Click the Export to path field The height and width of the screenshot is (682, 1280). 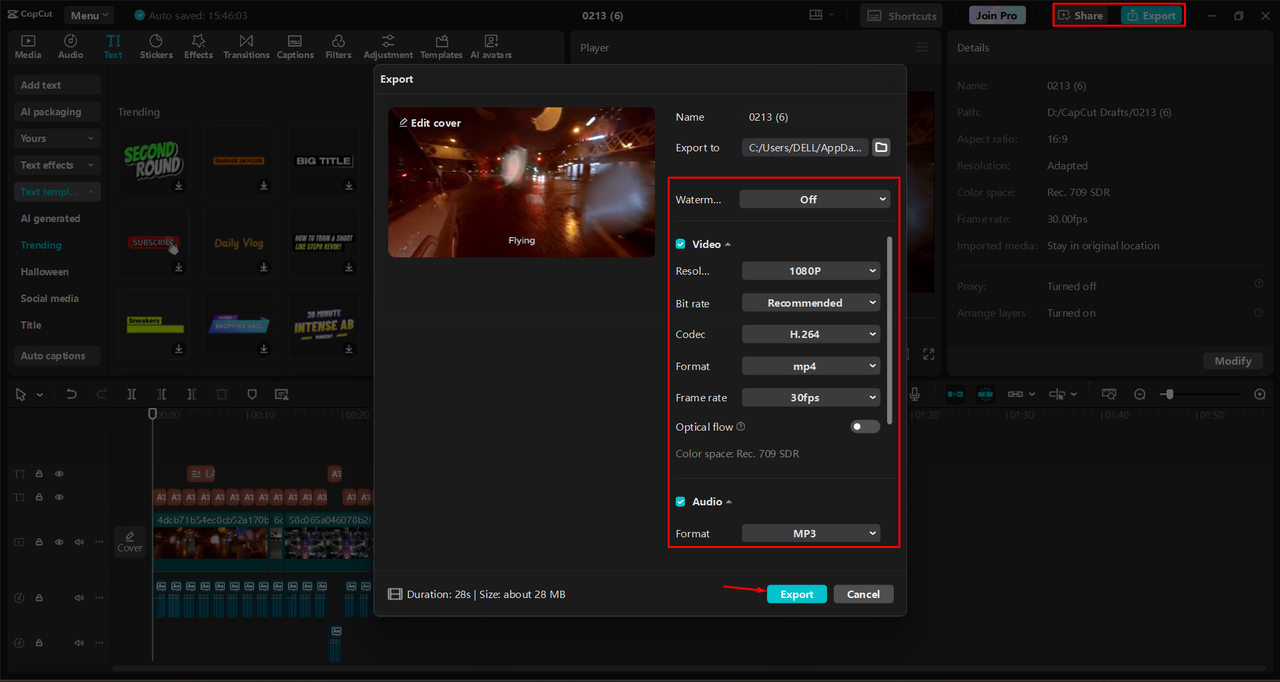[x=805, y=148]
